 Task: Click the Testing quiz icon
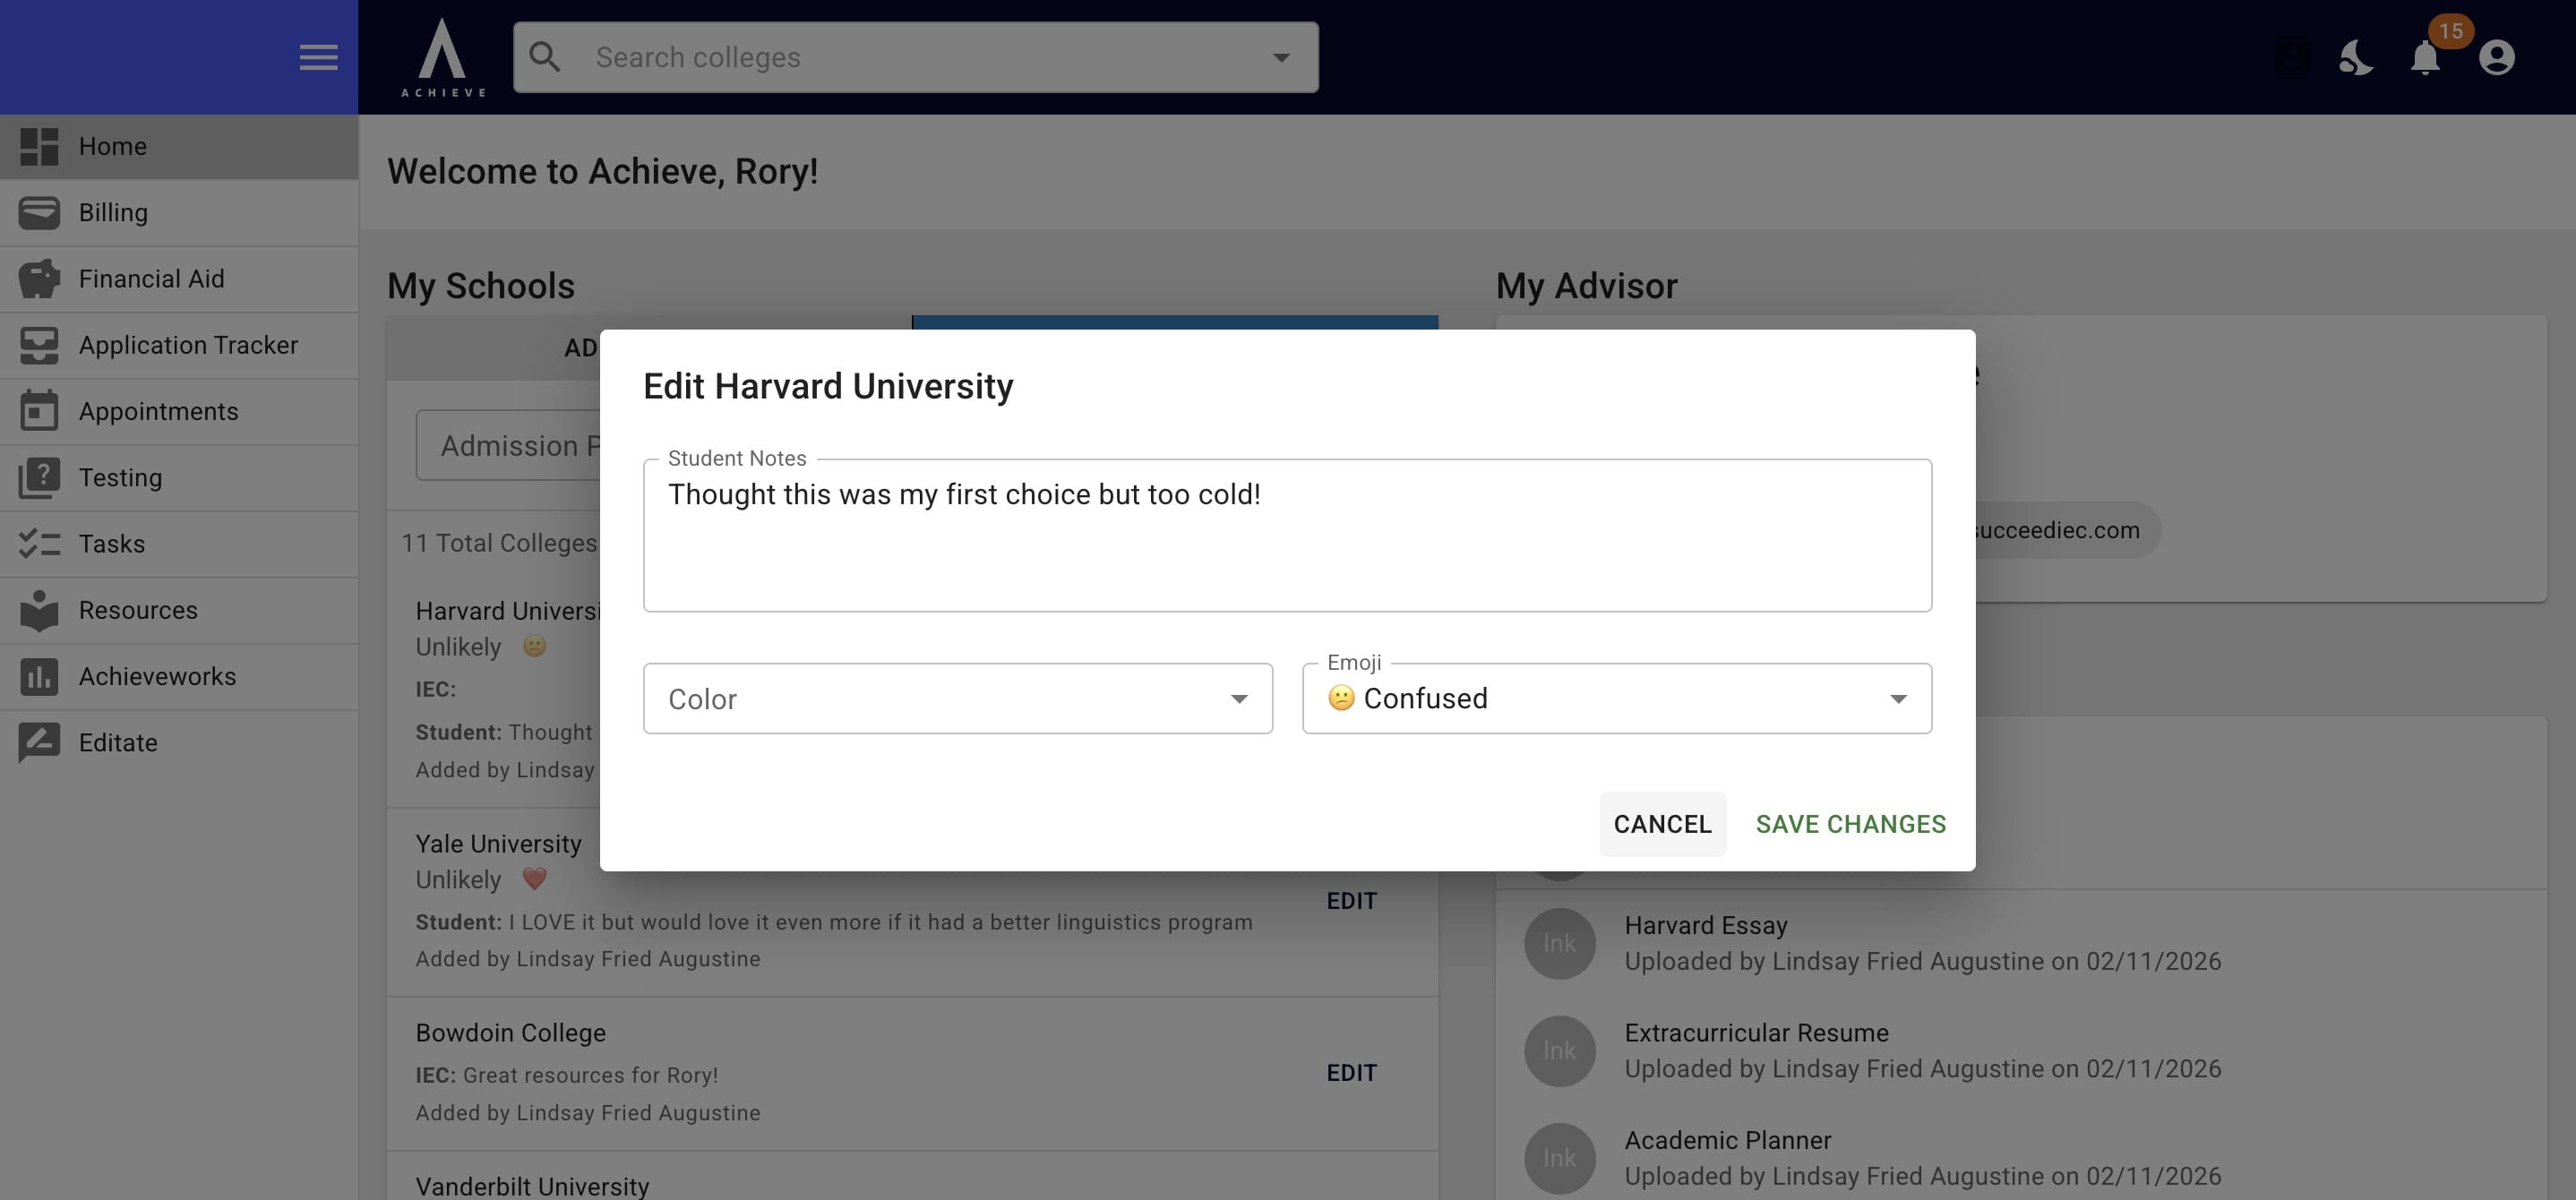(39, 477)
